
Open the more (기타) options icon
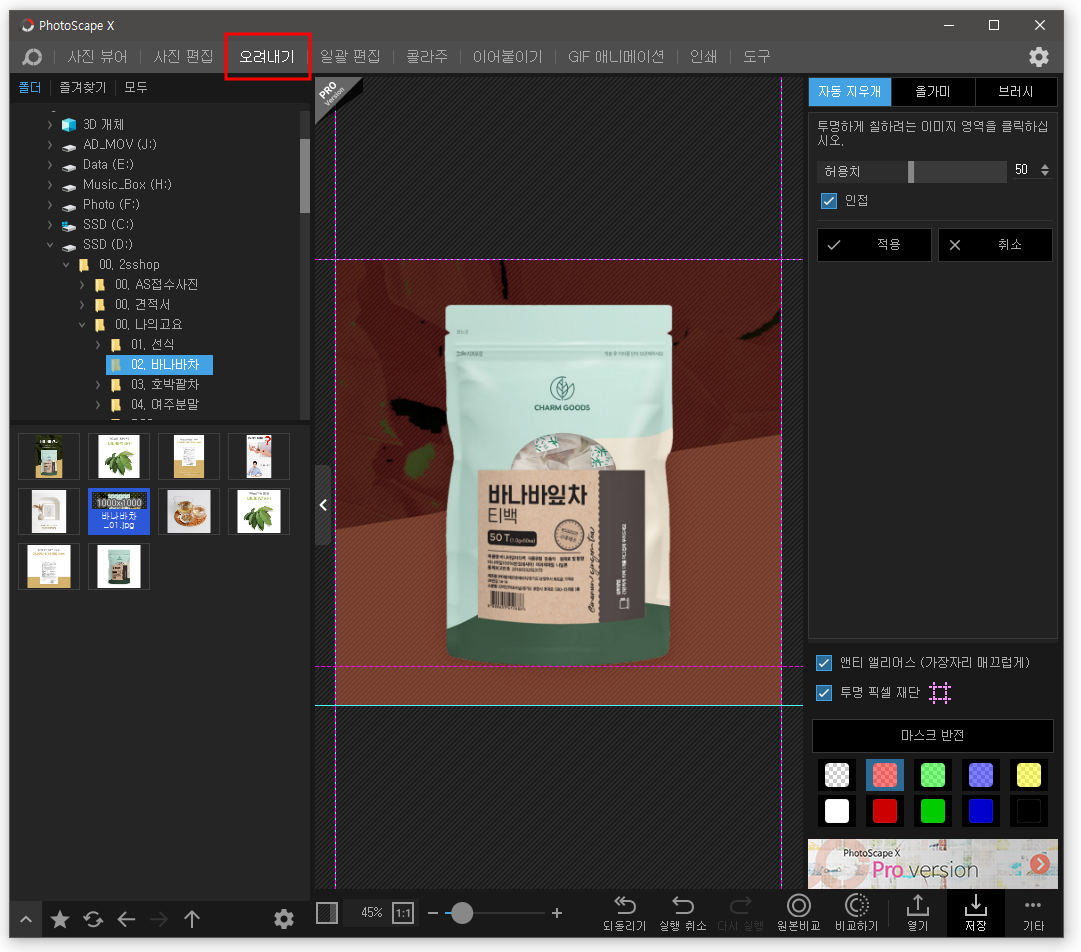[x=1033, y=905]
